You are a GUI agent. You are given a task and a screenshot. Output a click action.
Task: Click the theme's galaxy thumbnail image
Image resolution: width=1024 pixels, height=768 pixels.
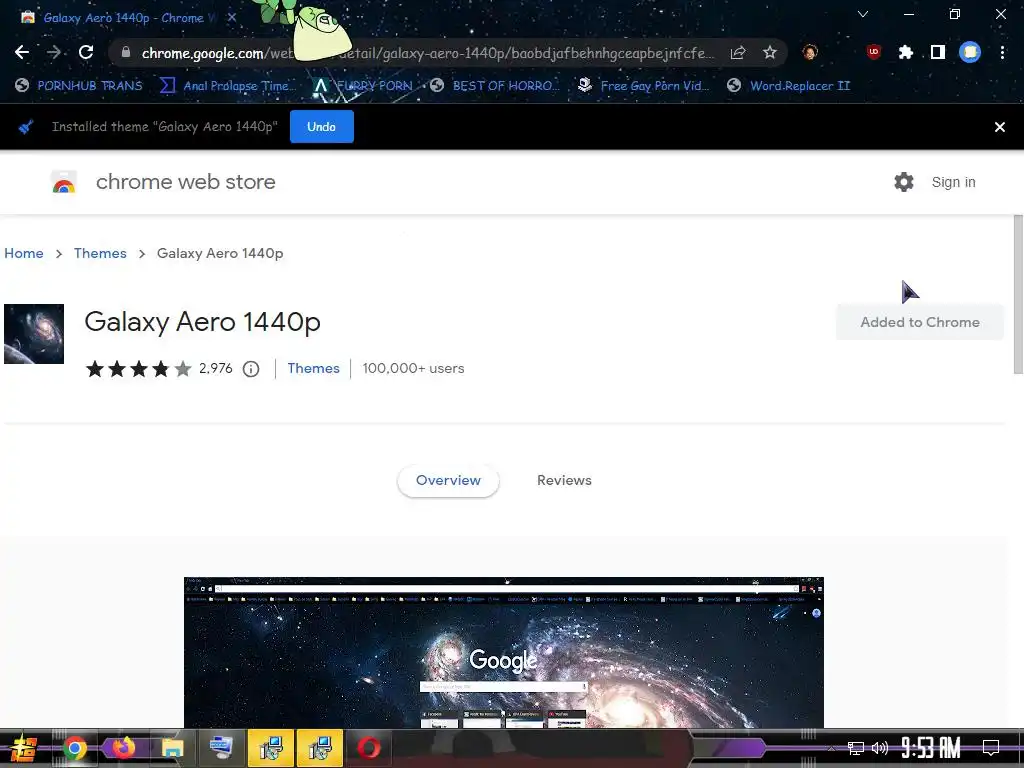point(34,334)
